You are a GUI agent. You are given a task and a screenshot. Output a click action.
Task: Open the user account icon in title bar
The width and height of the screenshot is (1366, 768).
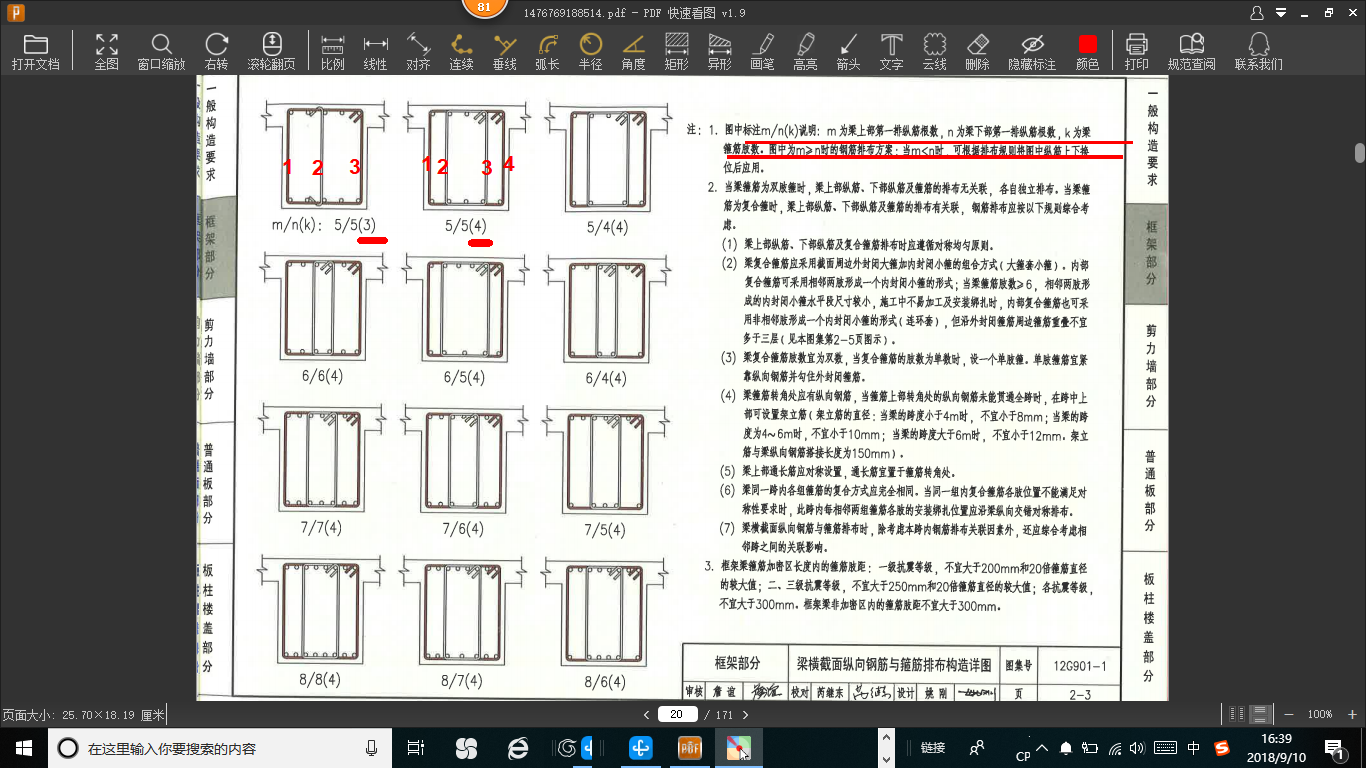pyautogui.click(x=1258, y=13)
